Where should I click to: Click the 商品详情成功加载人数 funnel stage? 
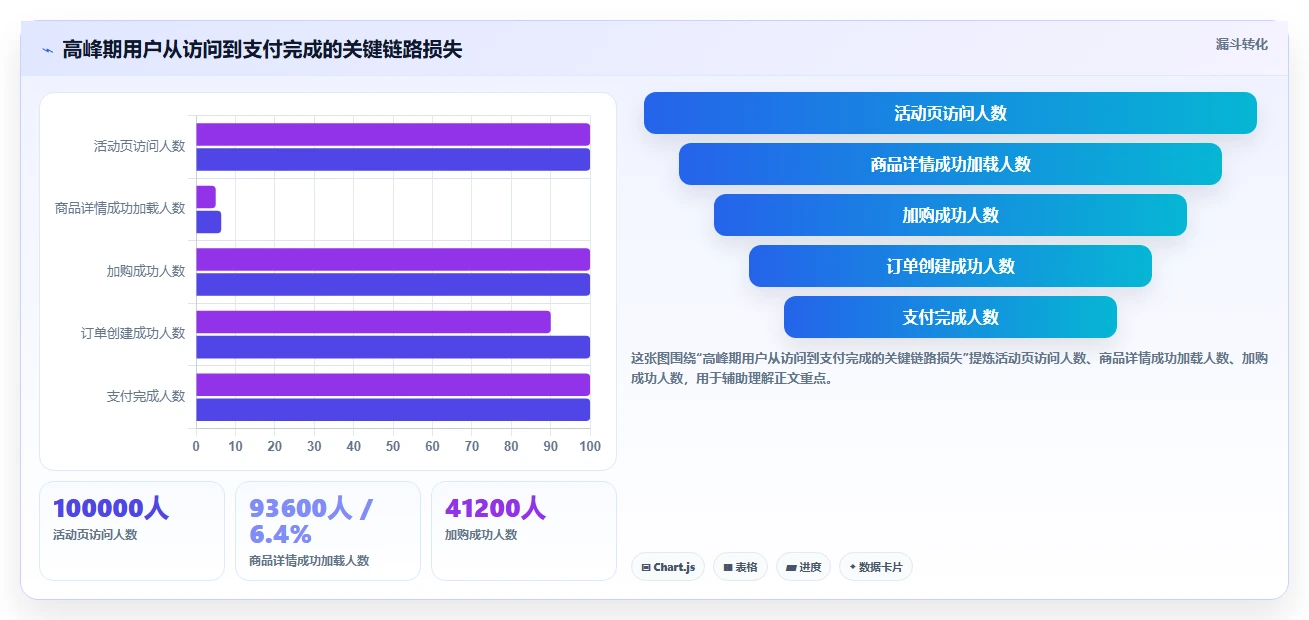950,164
